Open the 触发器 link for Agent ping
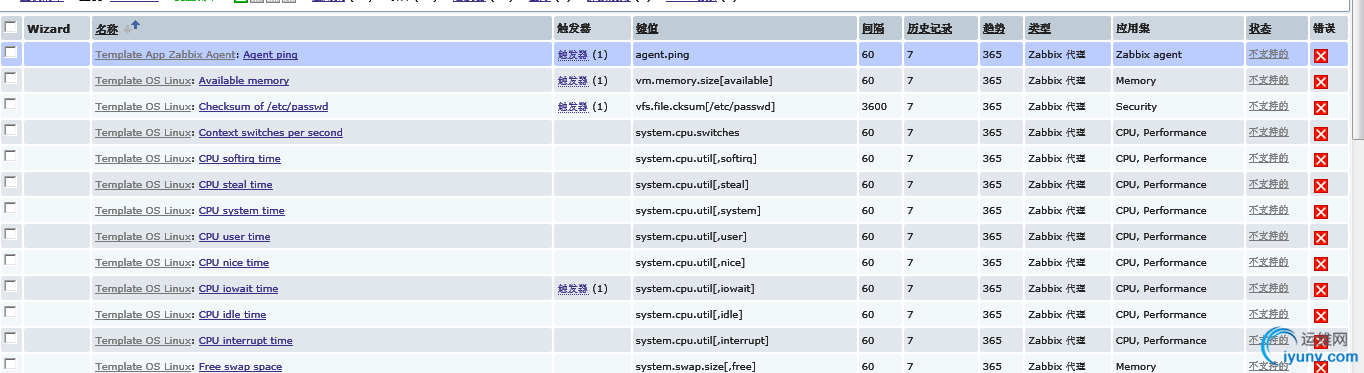The width and height of the screenshot is (1364, 373). coord(573,55)
